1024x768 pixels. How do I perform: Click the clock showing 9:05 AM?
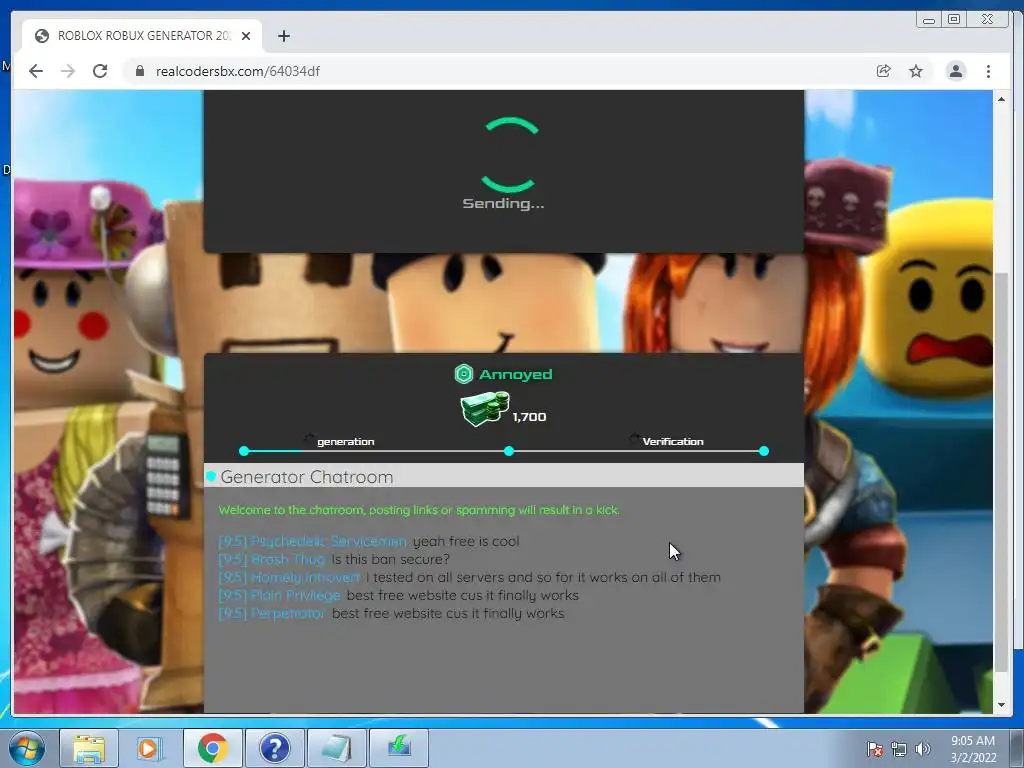972,741
